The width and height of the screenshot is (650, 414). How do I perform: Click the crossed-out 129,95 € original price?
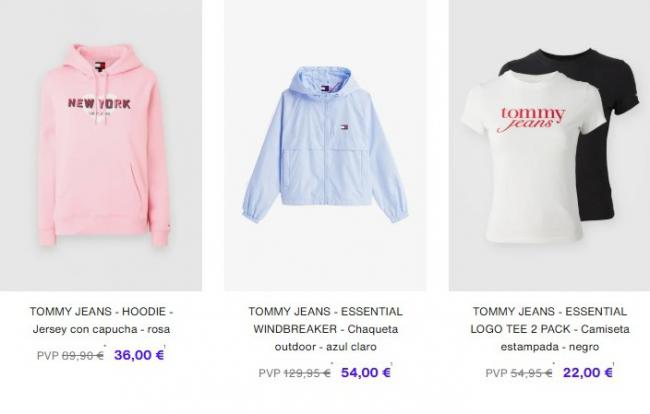click(307, 373)
